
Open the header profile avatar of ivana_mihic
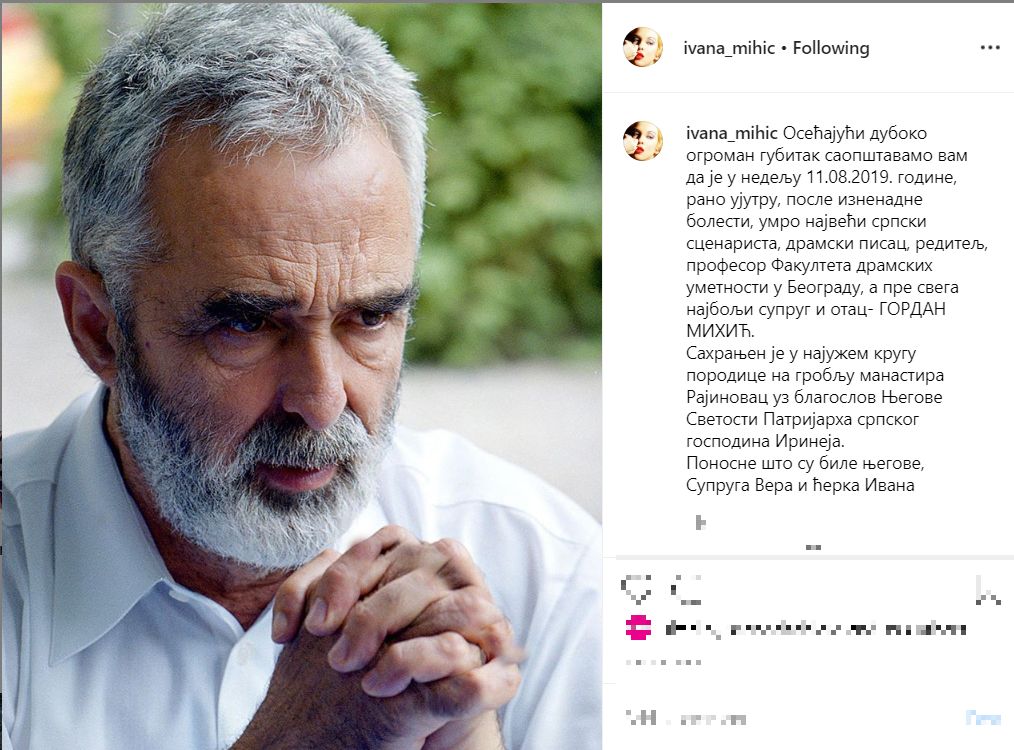(x=643, y=47)
